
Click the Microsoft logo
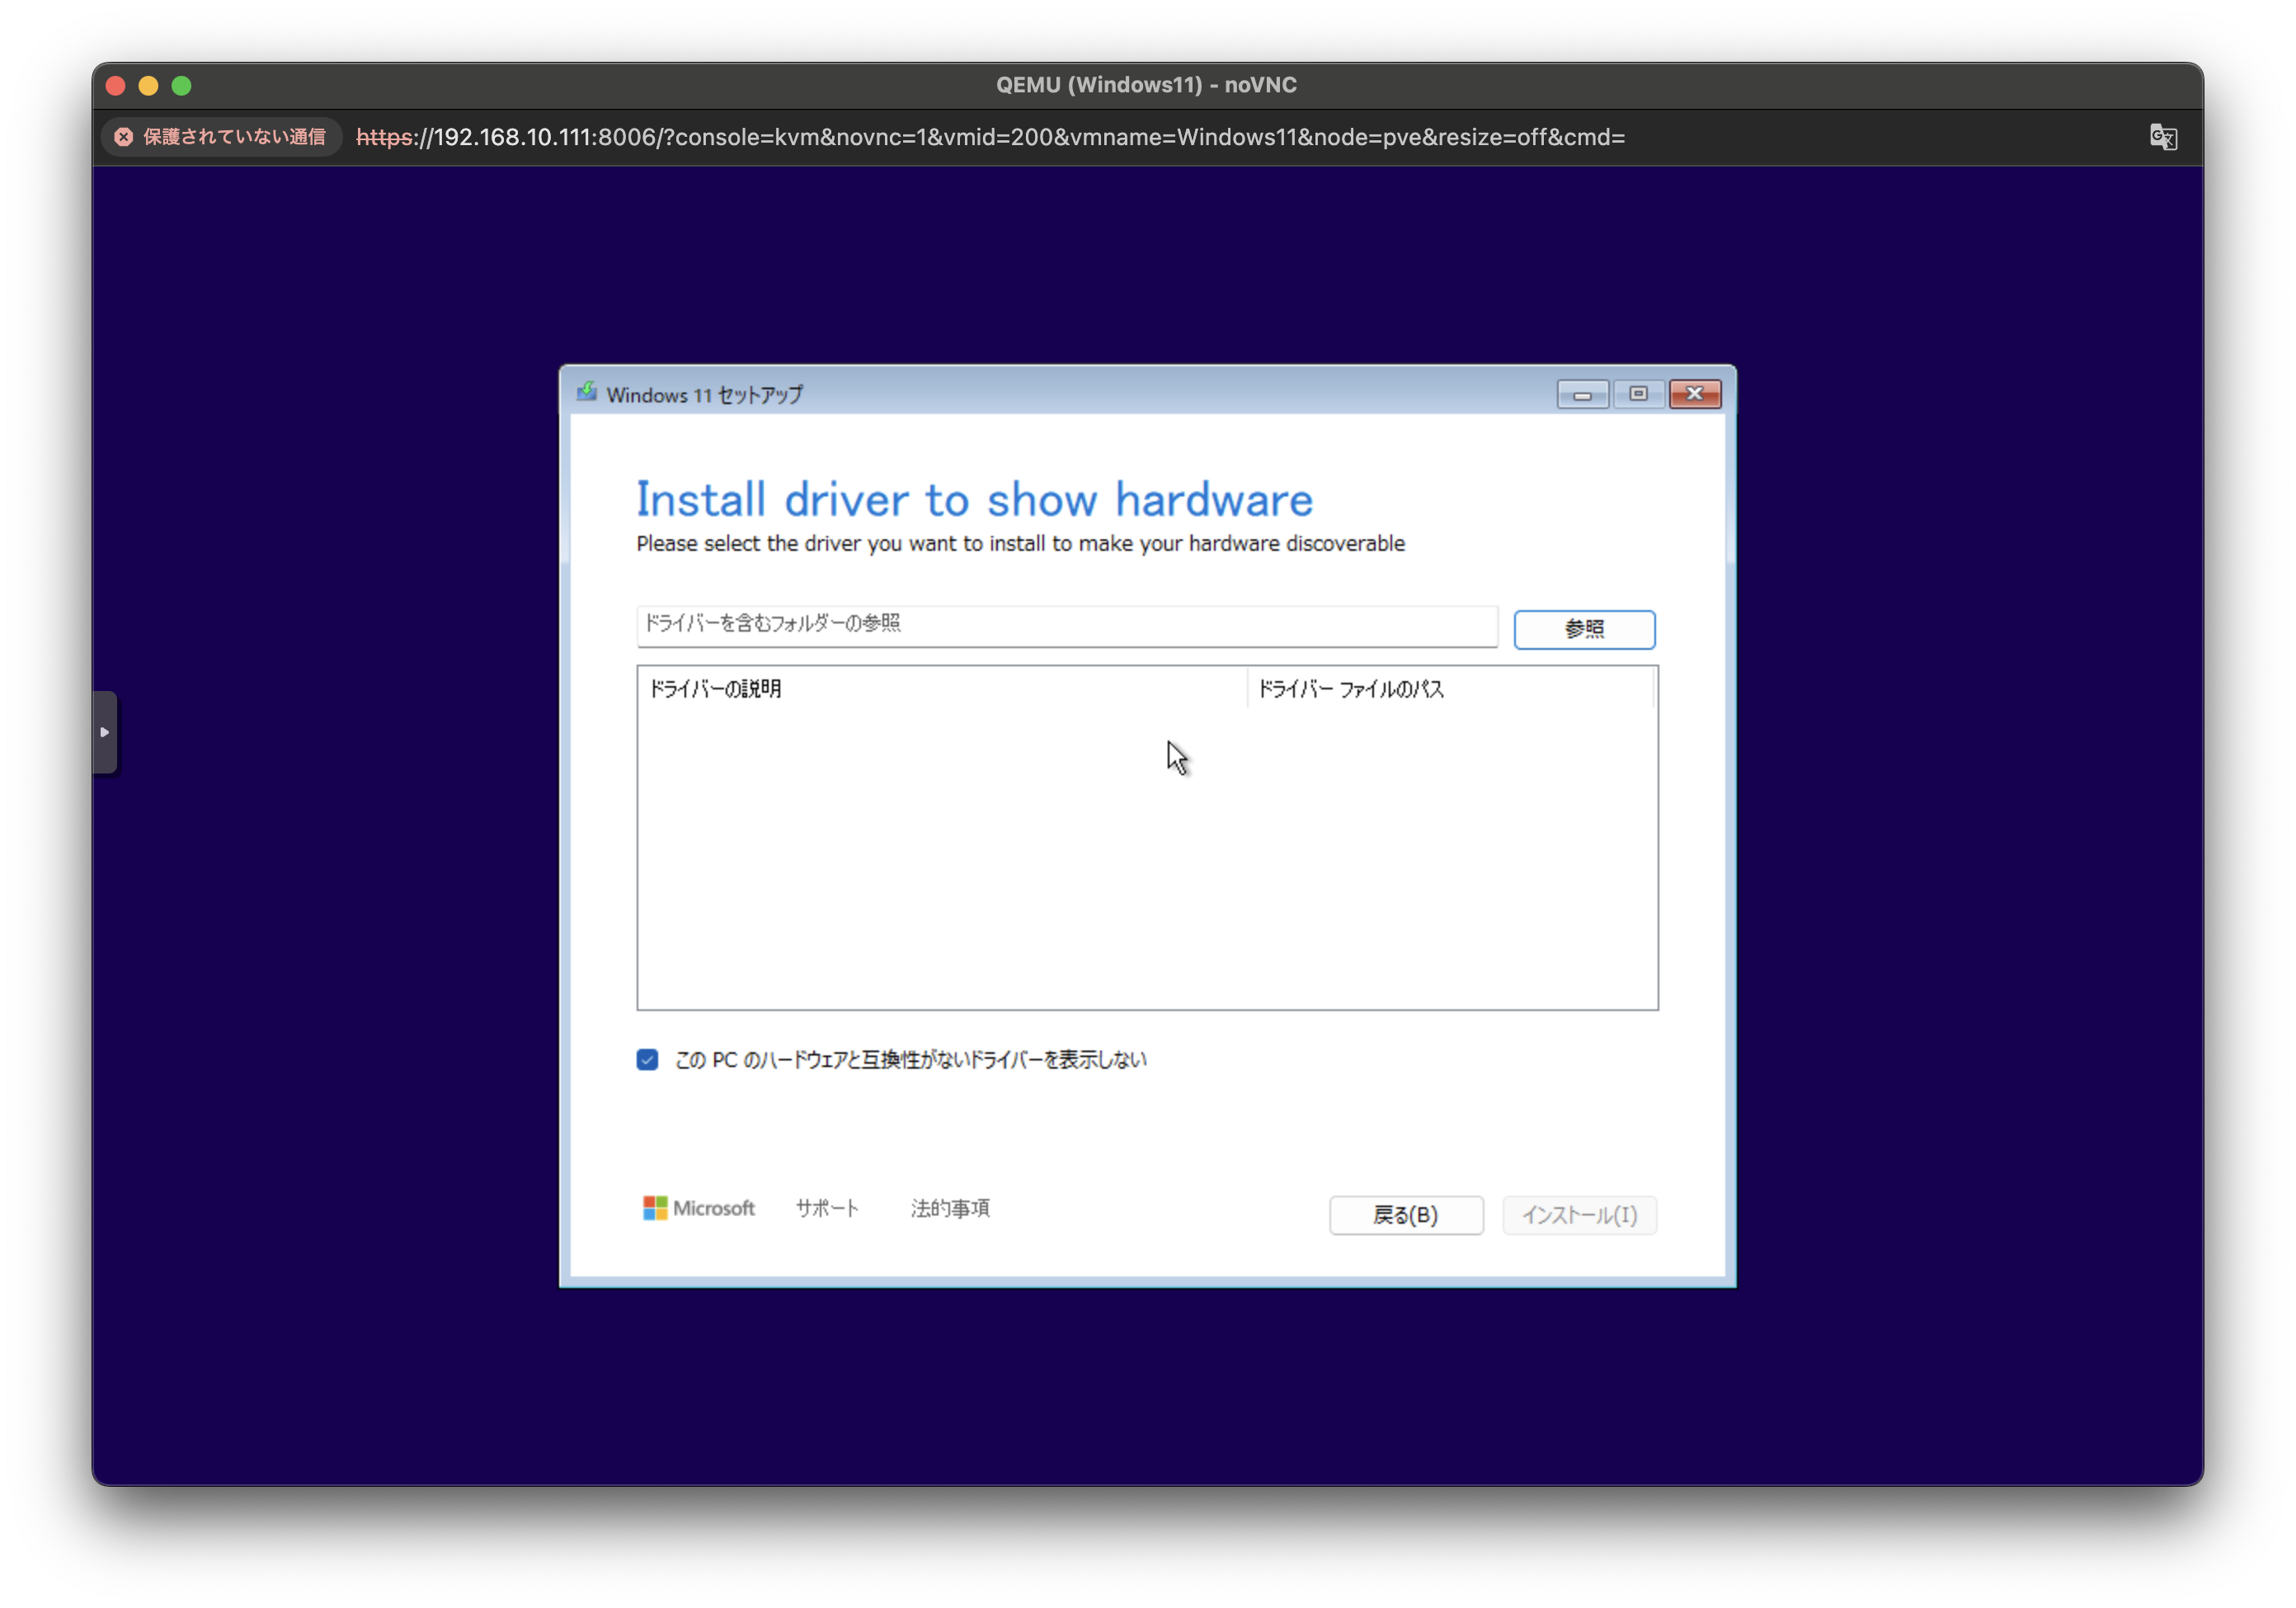pyautogui.click(x=698, y=1208)
